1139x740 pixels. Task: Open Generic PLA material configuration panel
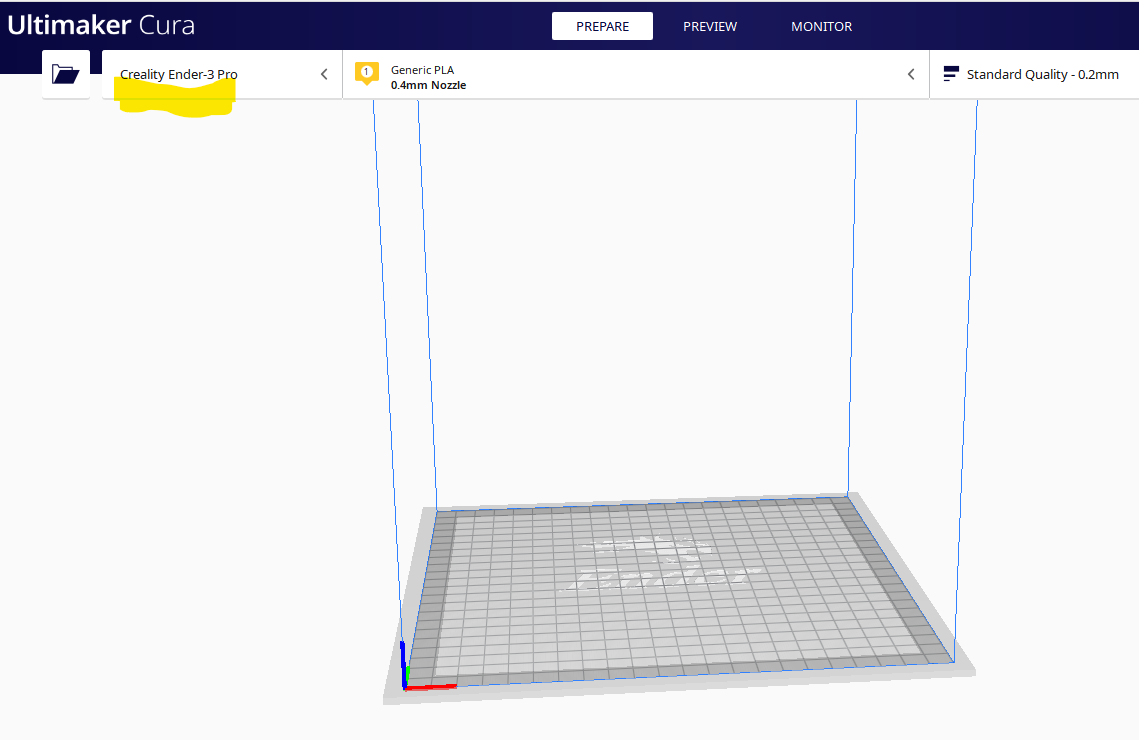pos(636,74)
